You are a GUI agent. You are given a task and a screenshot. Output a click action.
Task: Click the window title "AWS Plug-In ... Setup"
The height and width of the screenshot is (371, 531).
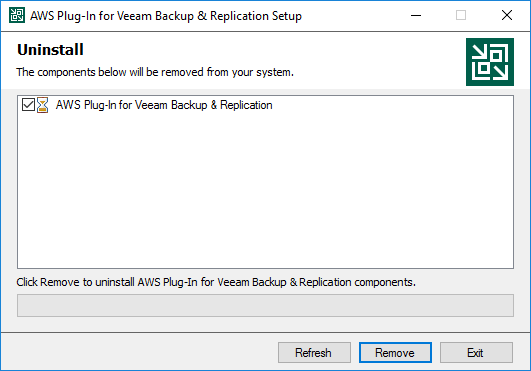click(166, 16)
